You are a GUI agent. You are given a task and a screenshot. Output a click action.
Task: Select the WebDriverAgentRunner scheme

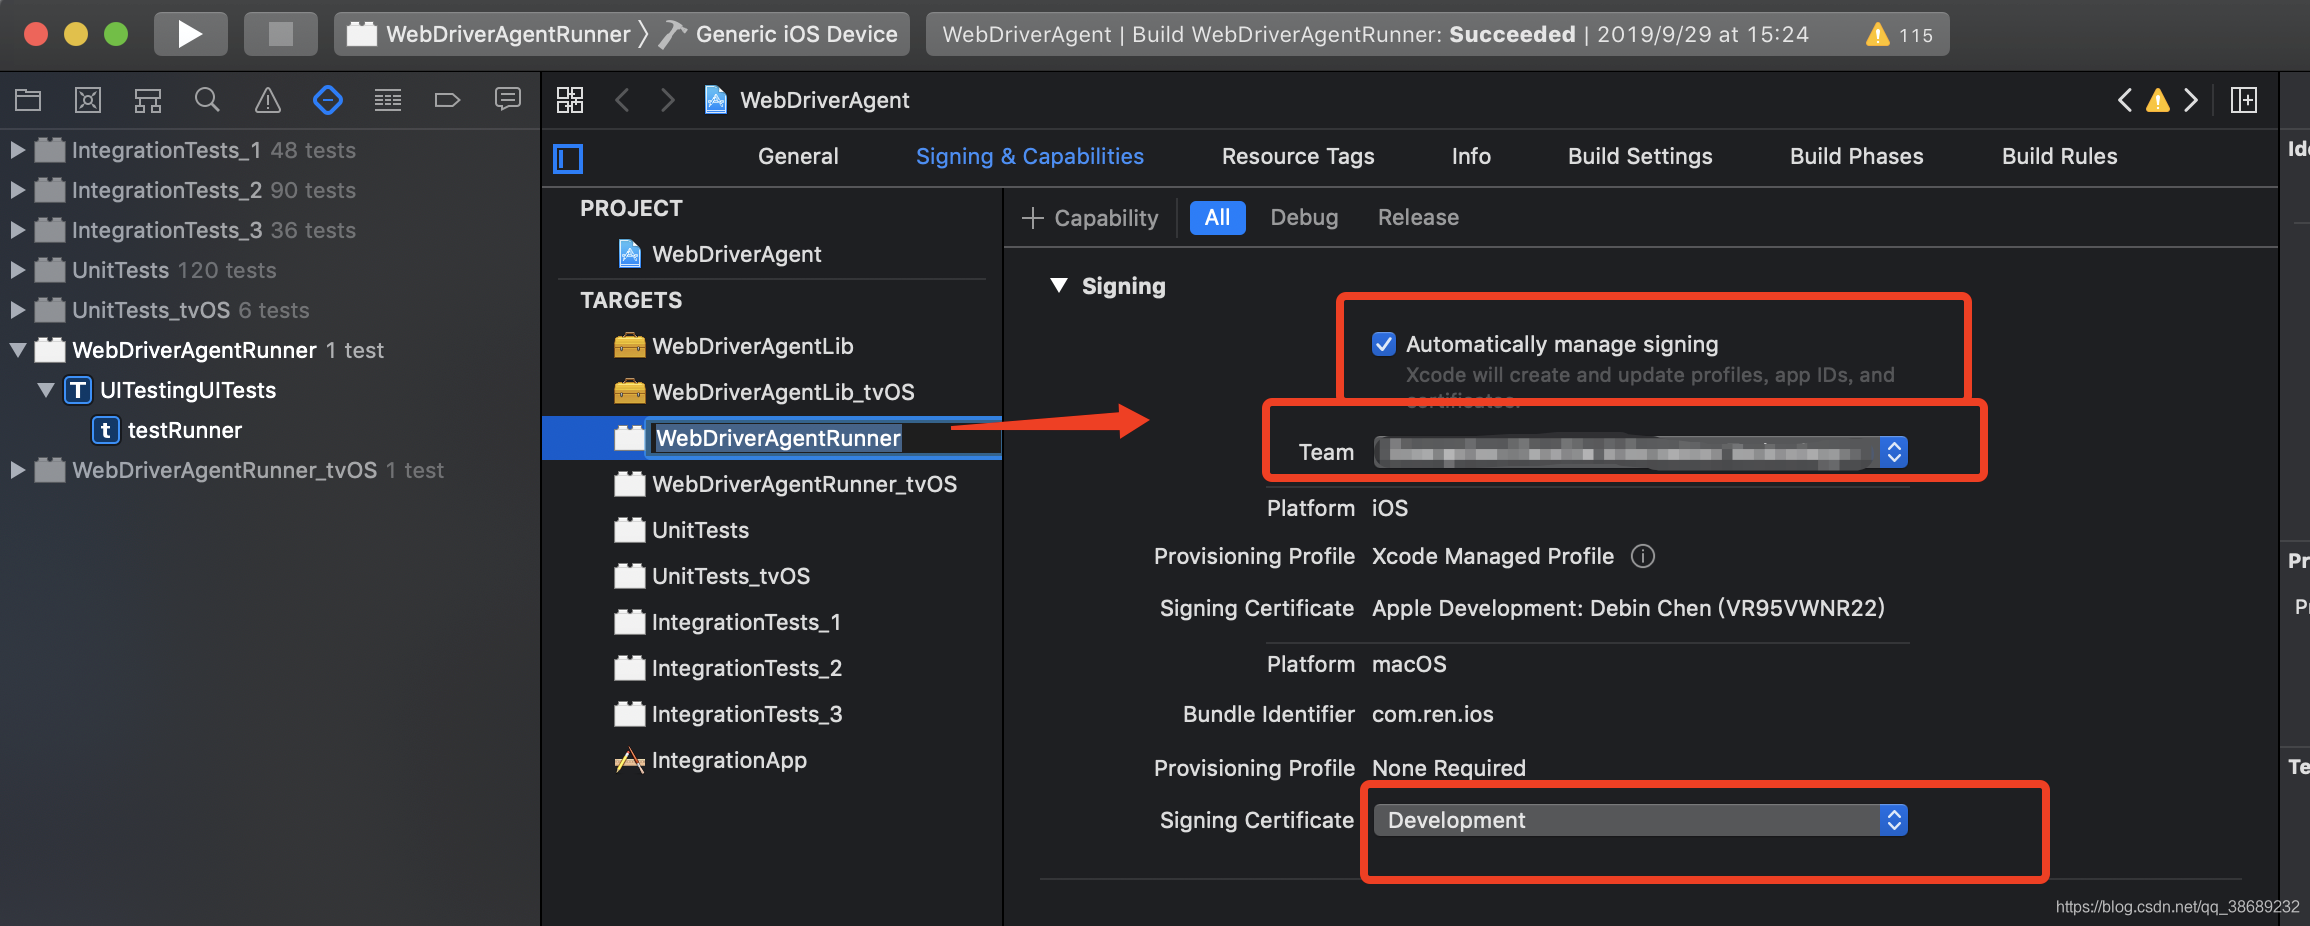[490, 34]
